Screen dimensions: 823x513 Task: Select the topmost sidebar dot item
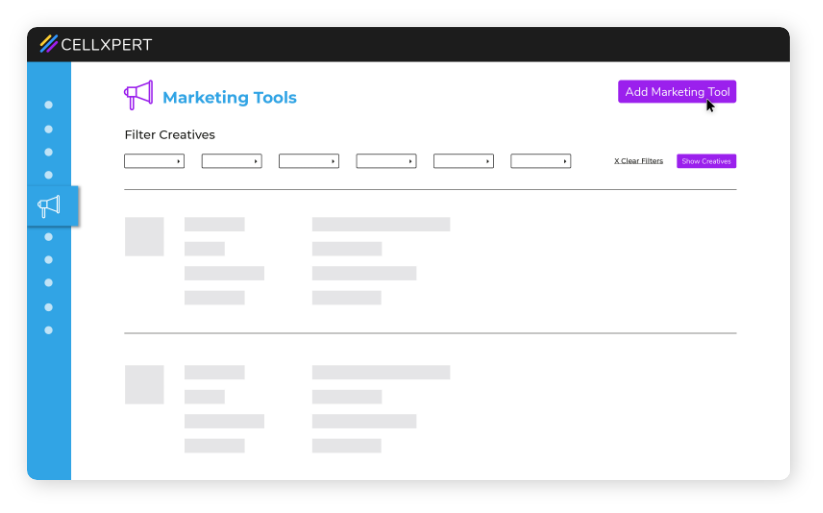[x=48, y=105]
